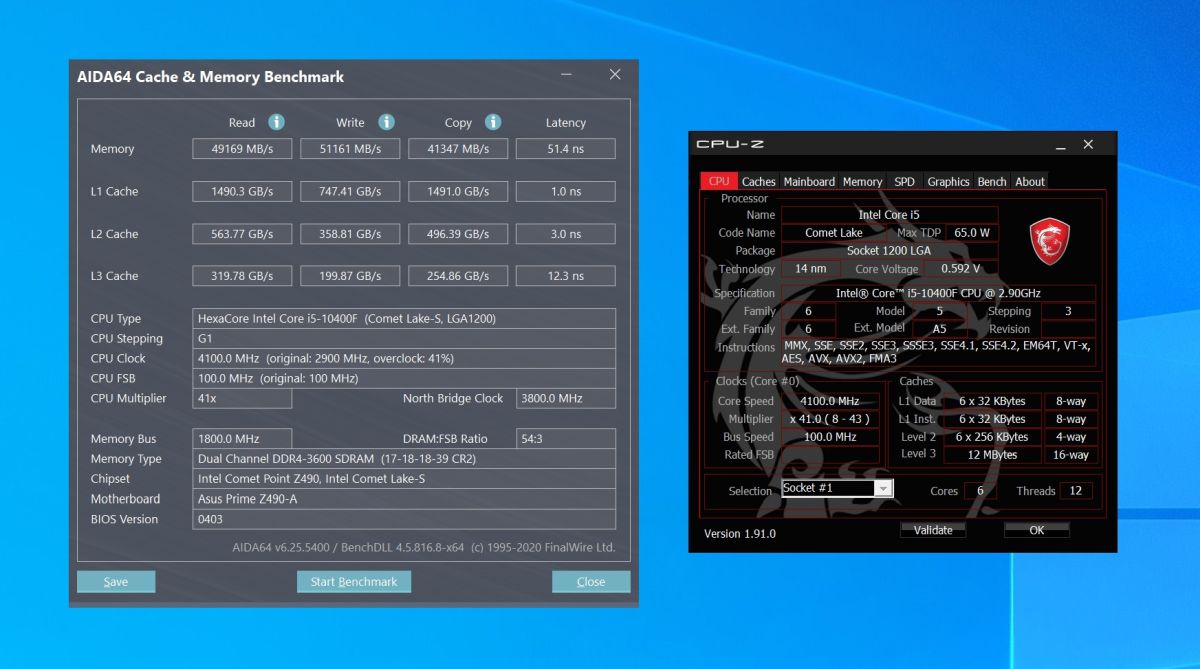Open the Mainboard tab
The width and height of the screenshot is (1200, 669).
[809, 181]
